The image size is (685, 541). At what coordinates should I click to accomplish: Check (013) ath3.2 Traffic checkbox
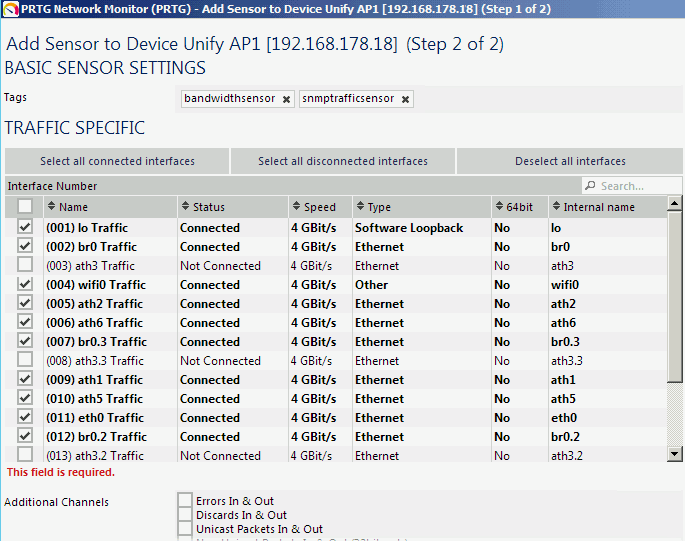pos(25,454)
